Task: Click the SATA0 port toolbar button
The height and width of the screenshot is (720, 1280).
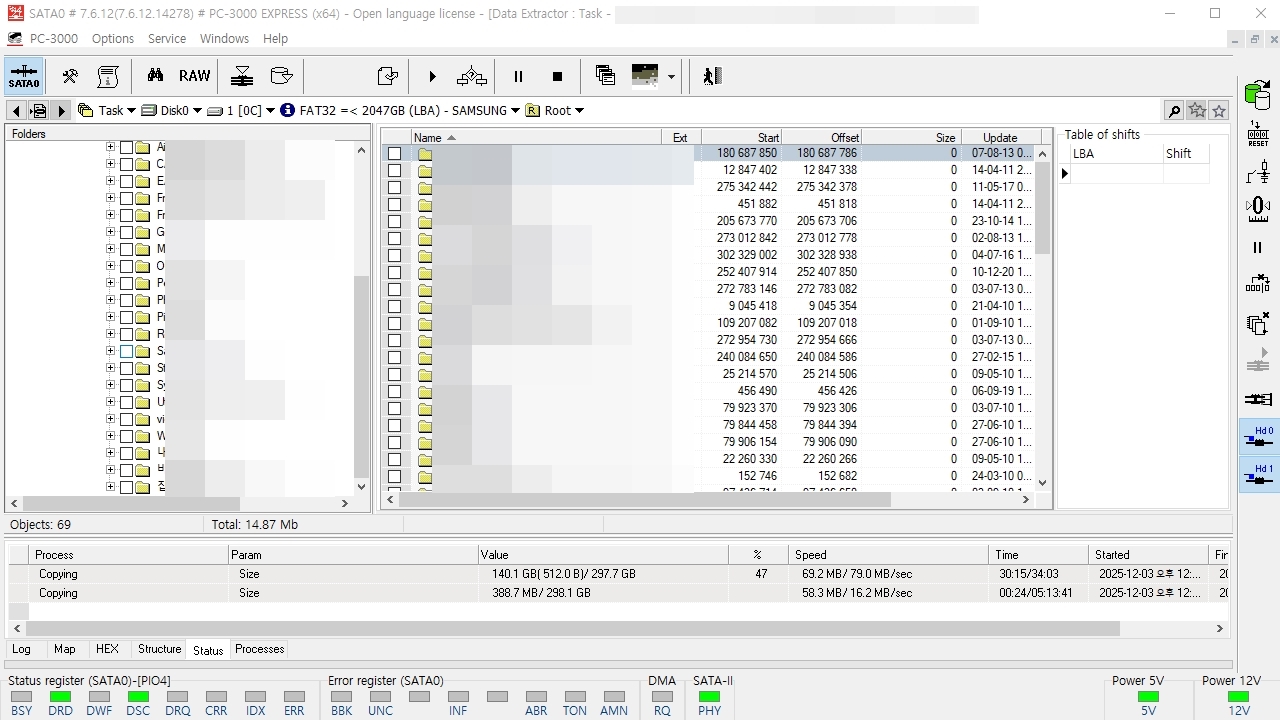Action: 24,76
